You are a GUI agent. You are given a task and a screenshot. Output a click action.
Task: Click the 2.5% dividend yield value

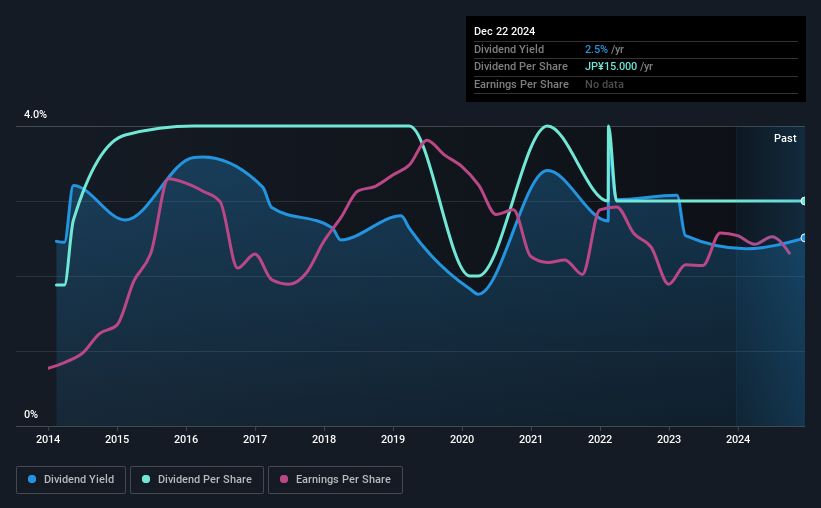pyautogui.click(x=596, y=49)
